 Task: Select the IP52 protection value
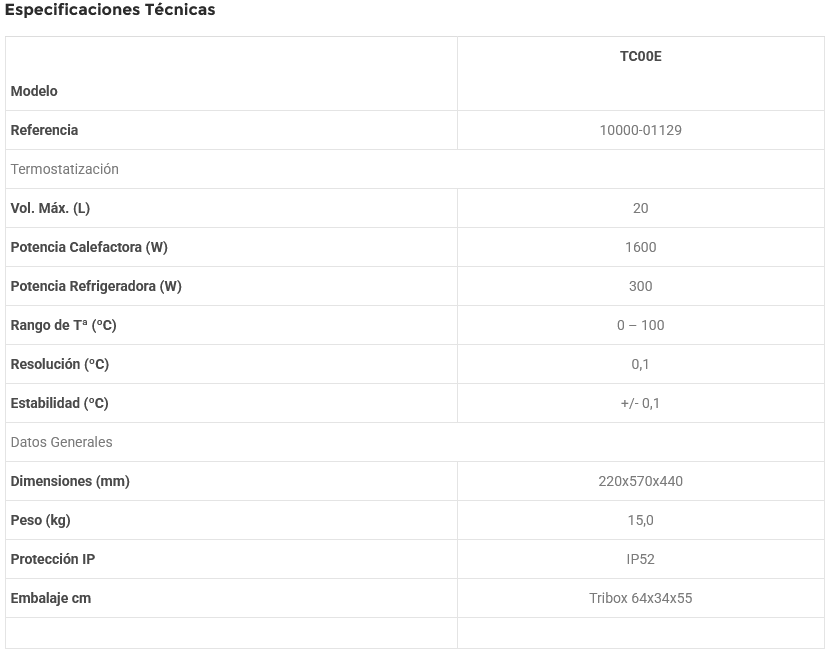pos(640,559)
